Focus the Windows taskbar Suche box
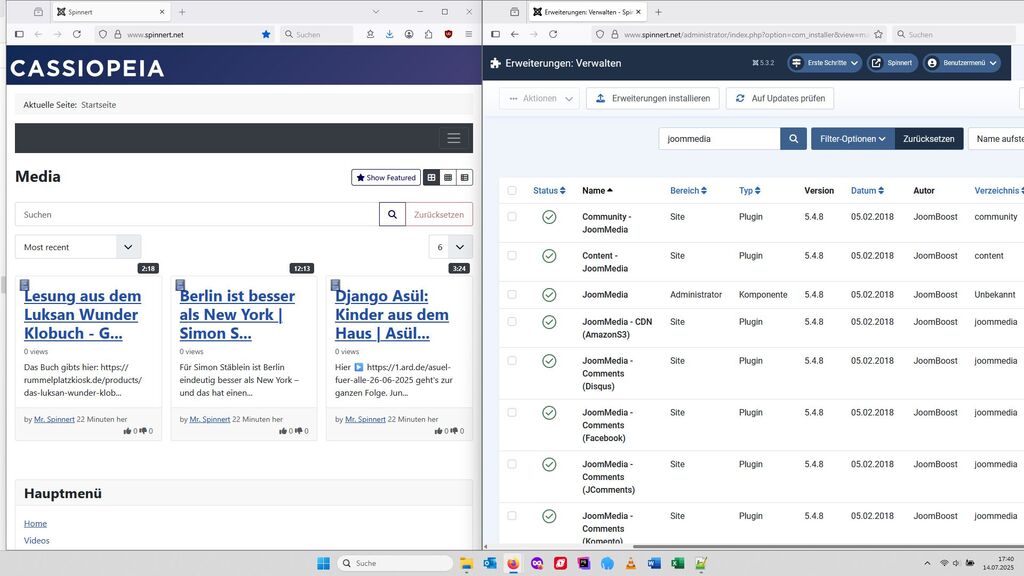Image resolution: width=1024 pixels, height=576 pixels. coord(395,563)
